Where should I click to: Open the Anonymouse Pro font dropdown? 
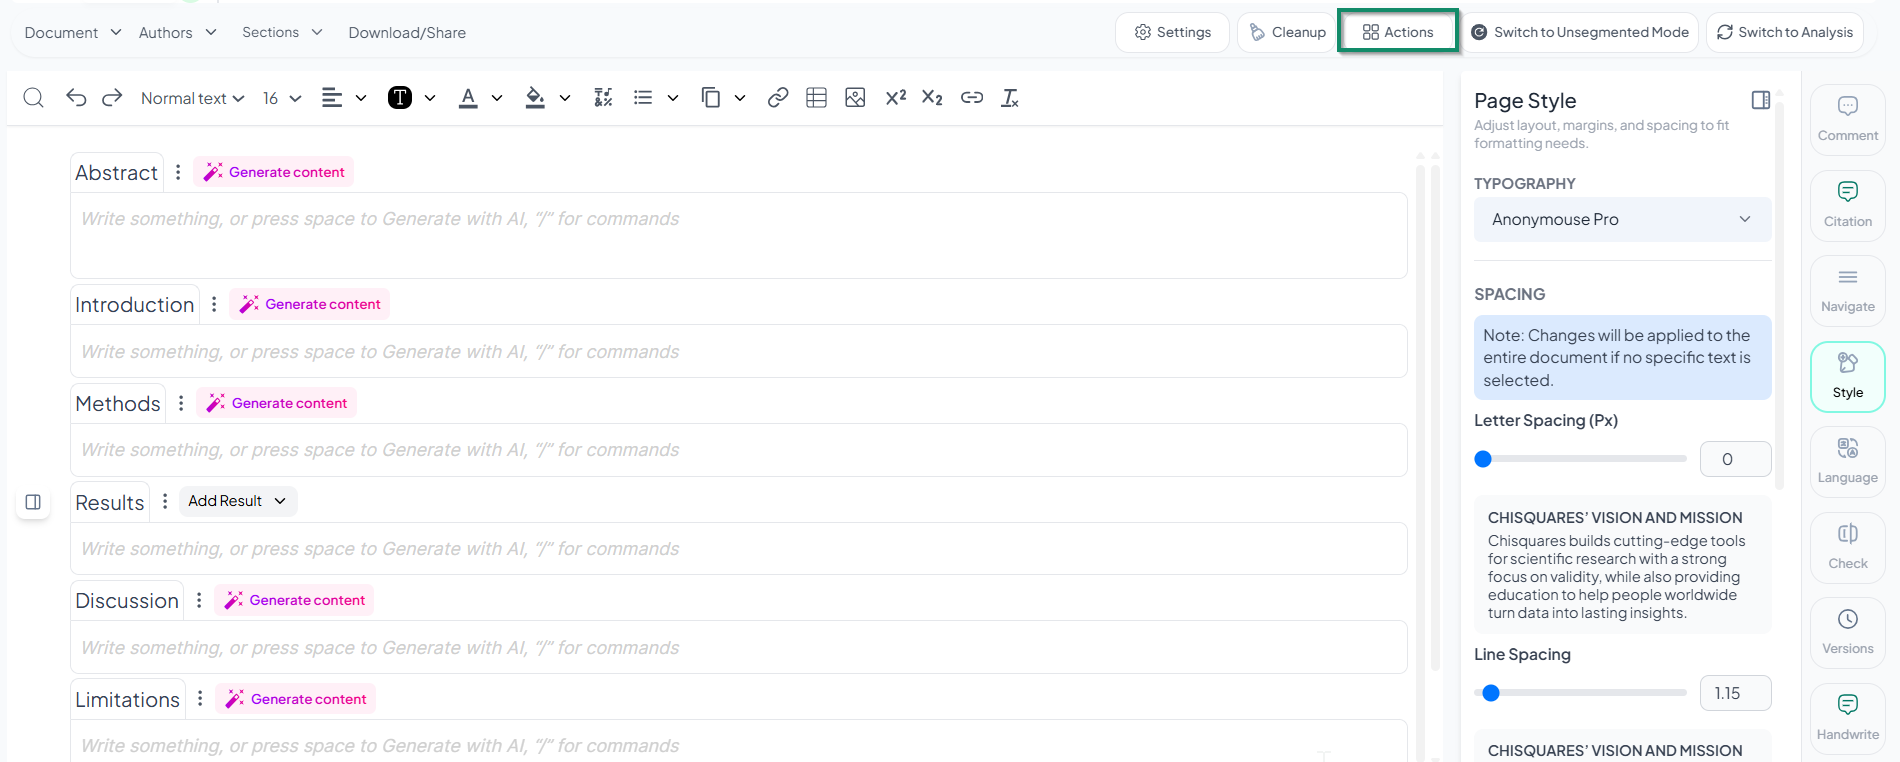coord(1621,219)
